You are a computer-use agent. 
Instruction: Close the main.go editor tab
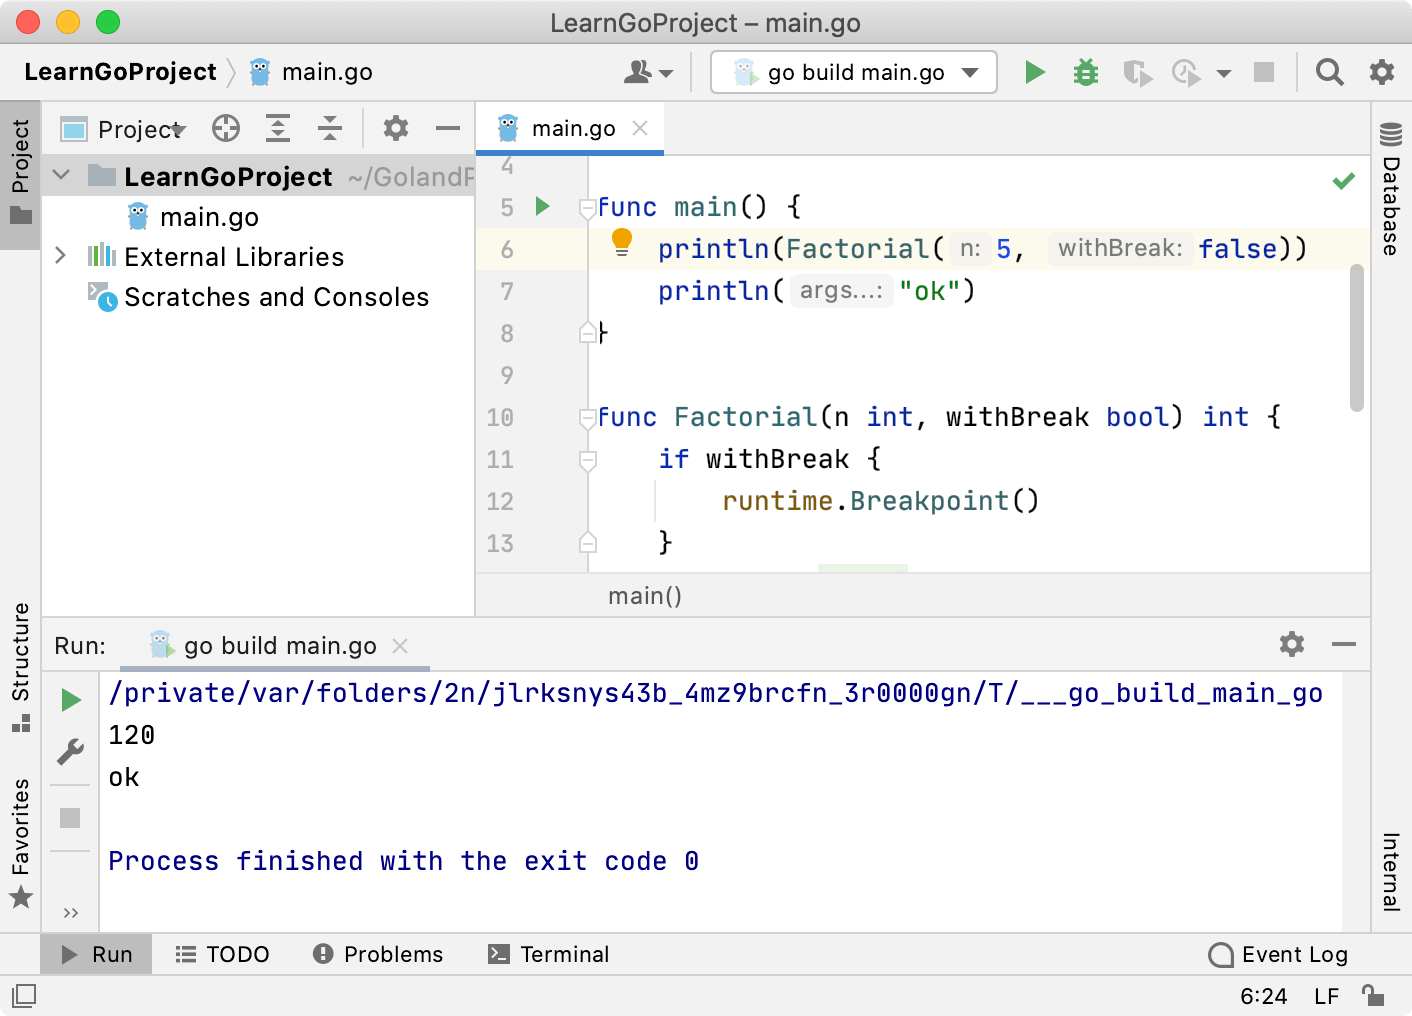pyautogui.click(x=640, y=128)
